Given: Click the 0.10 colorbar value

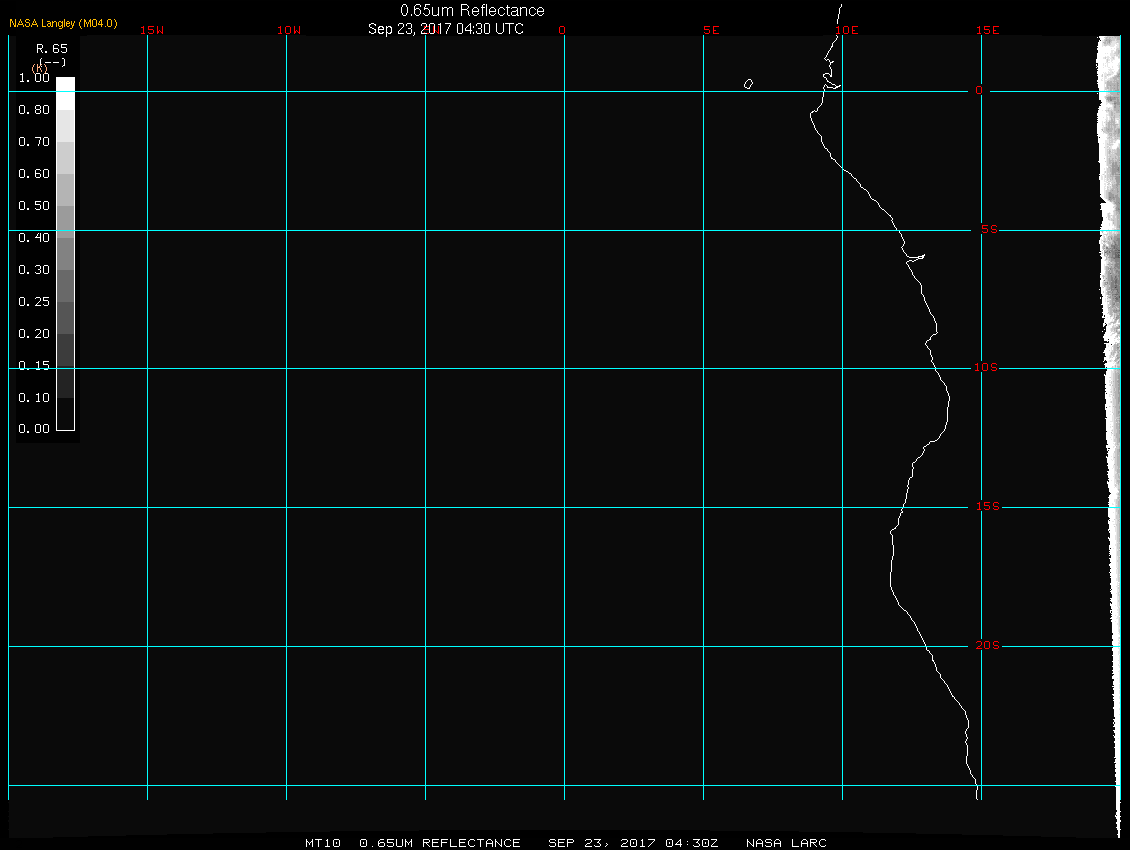Looking at the screenshot, I should coord(34,397).
